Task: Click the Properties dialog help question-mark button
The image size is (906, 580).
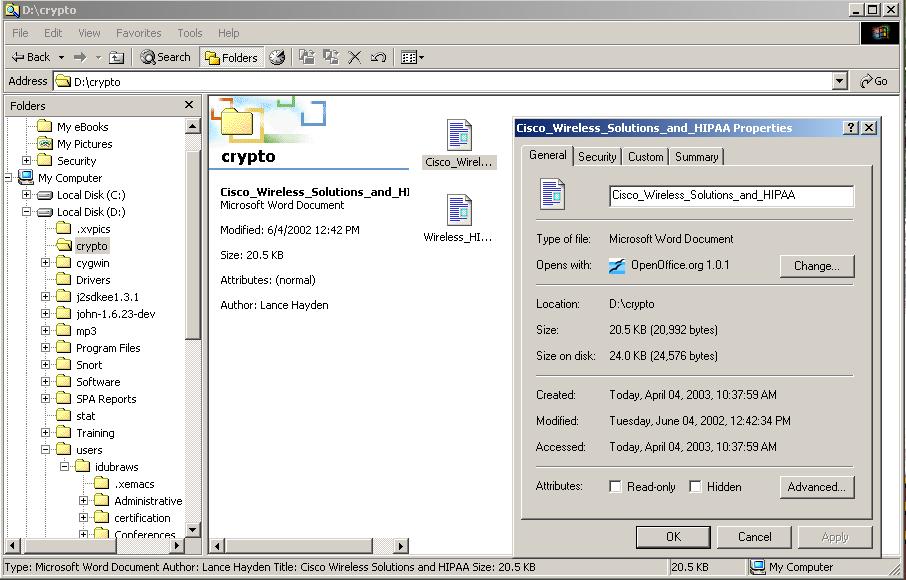Action: point(851,128)
